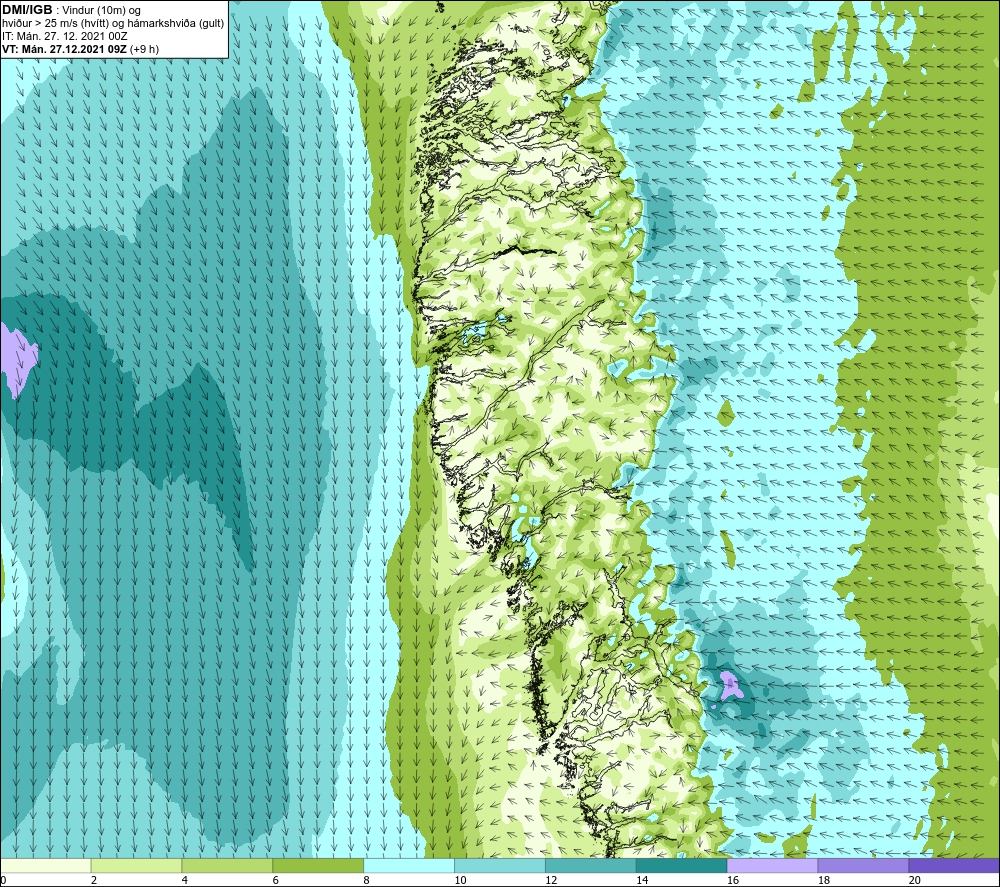Image resolution: width=1000 pixels, height=887 pixels.
Task: Click the scale label '16'
Action: tap(733, 880)
